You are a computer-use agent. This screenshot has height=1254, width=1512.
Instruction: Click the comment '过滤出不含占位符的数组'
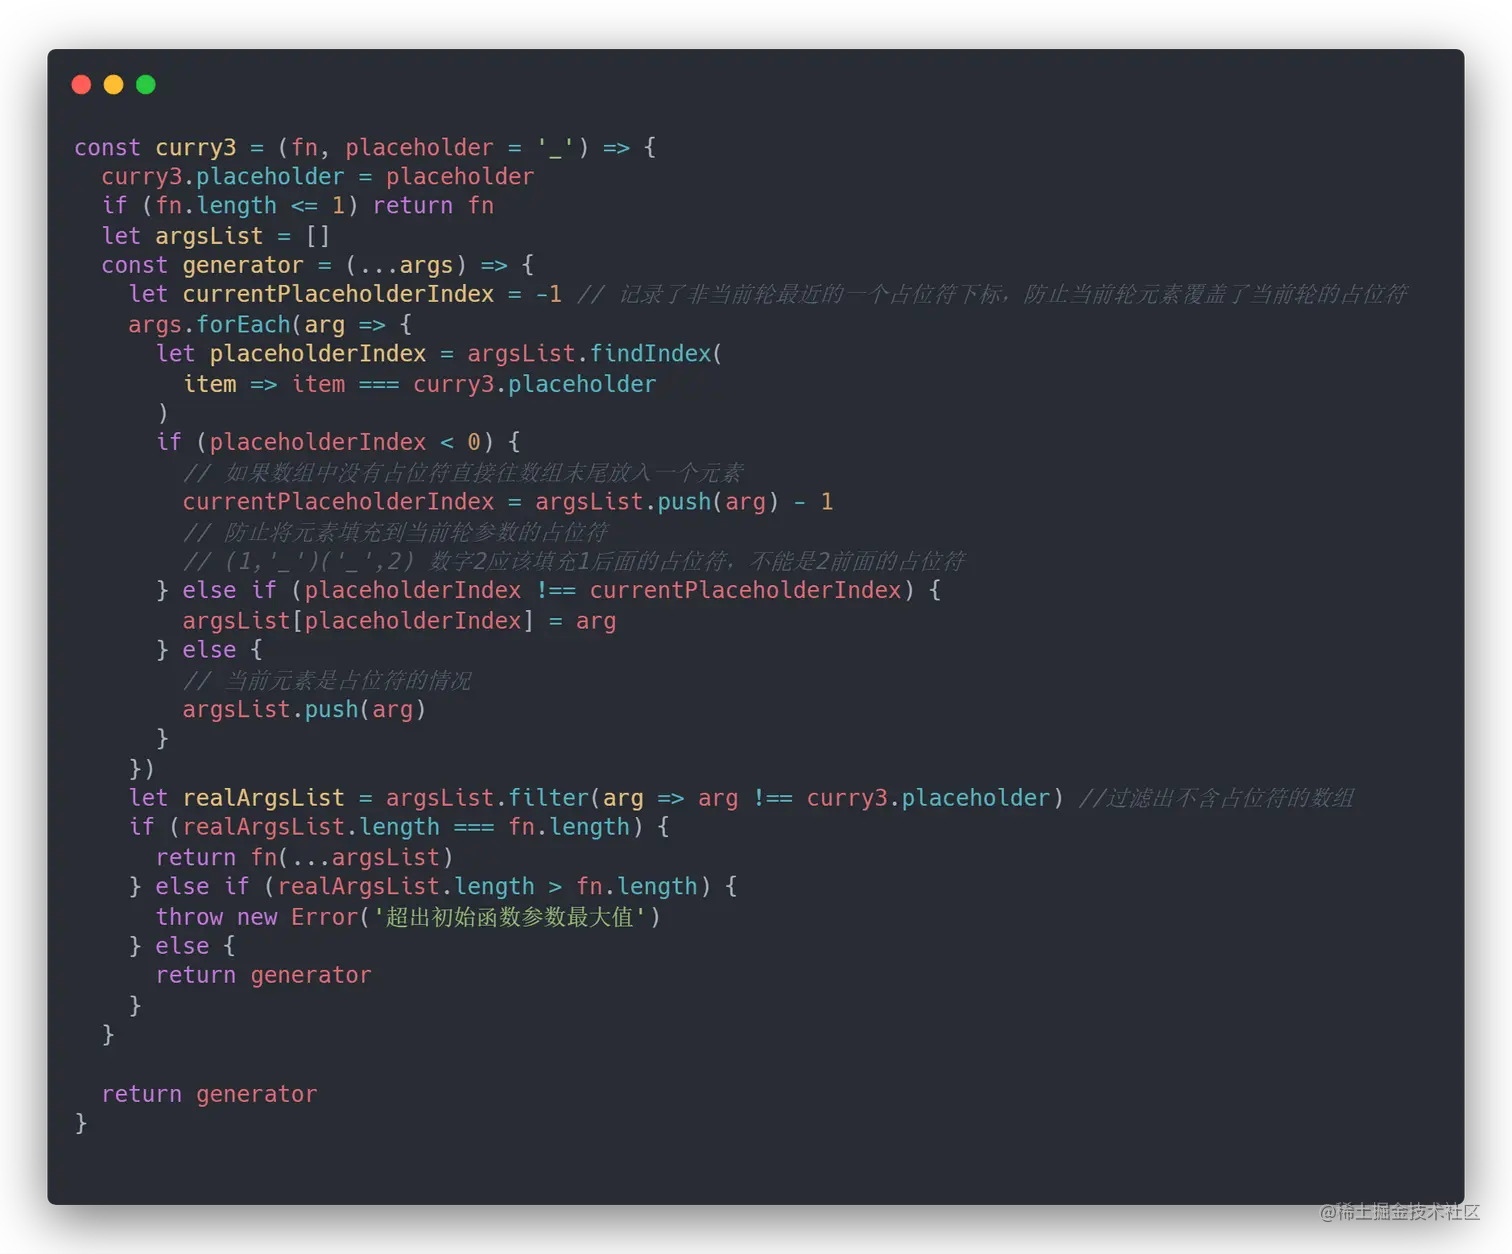click(x=1216, y=798)
